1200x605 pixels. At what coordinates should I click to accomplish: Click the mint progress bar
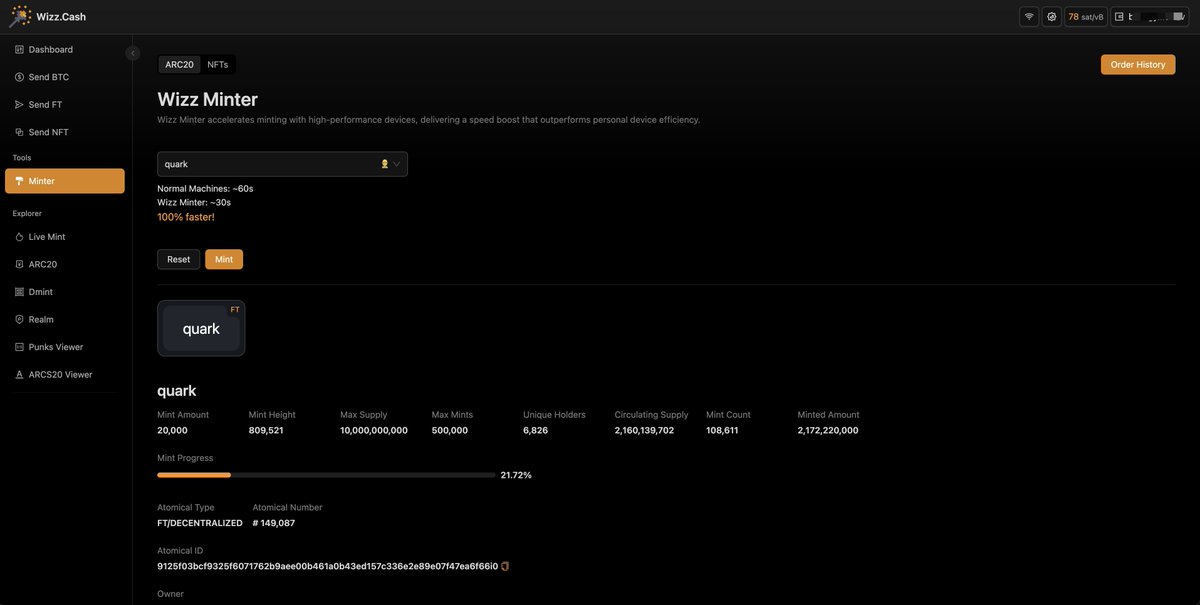(327, 472)
